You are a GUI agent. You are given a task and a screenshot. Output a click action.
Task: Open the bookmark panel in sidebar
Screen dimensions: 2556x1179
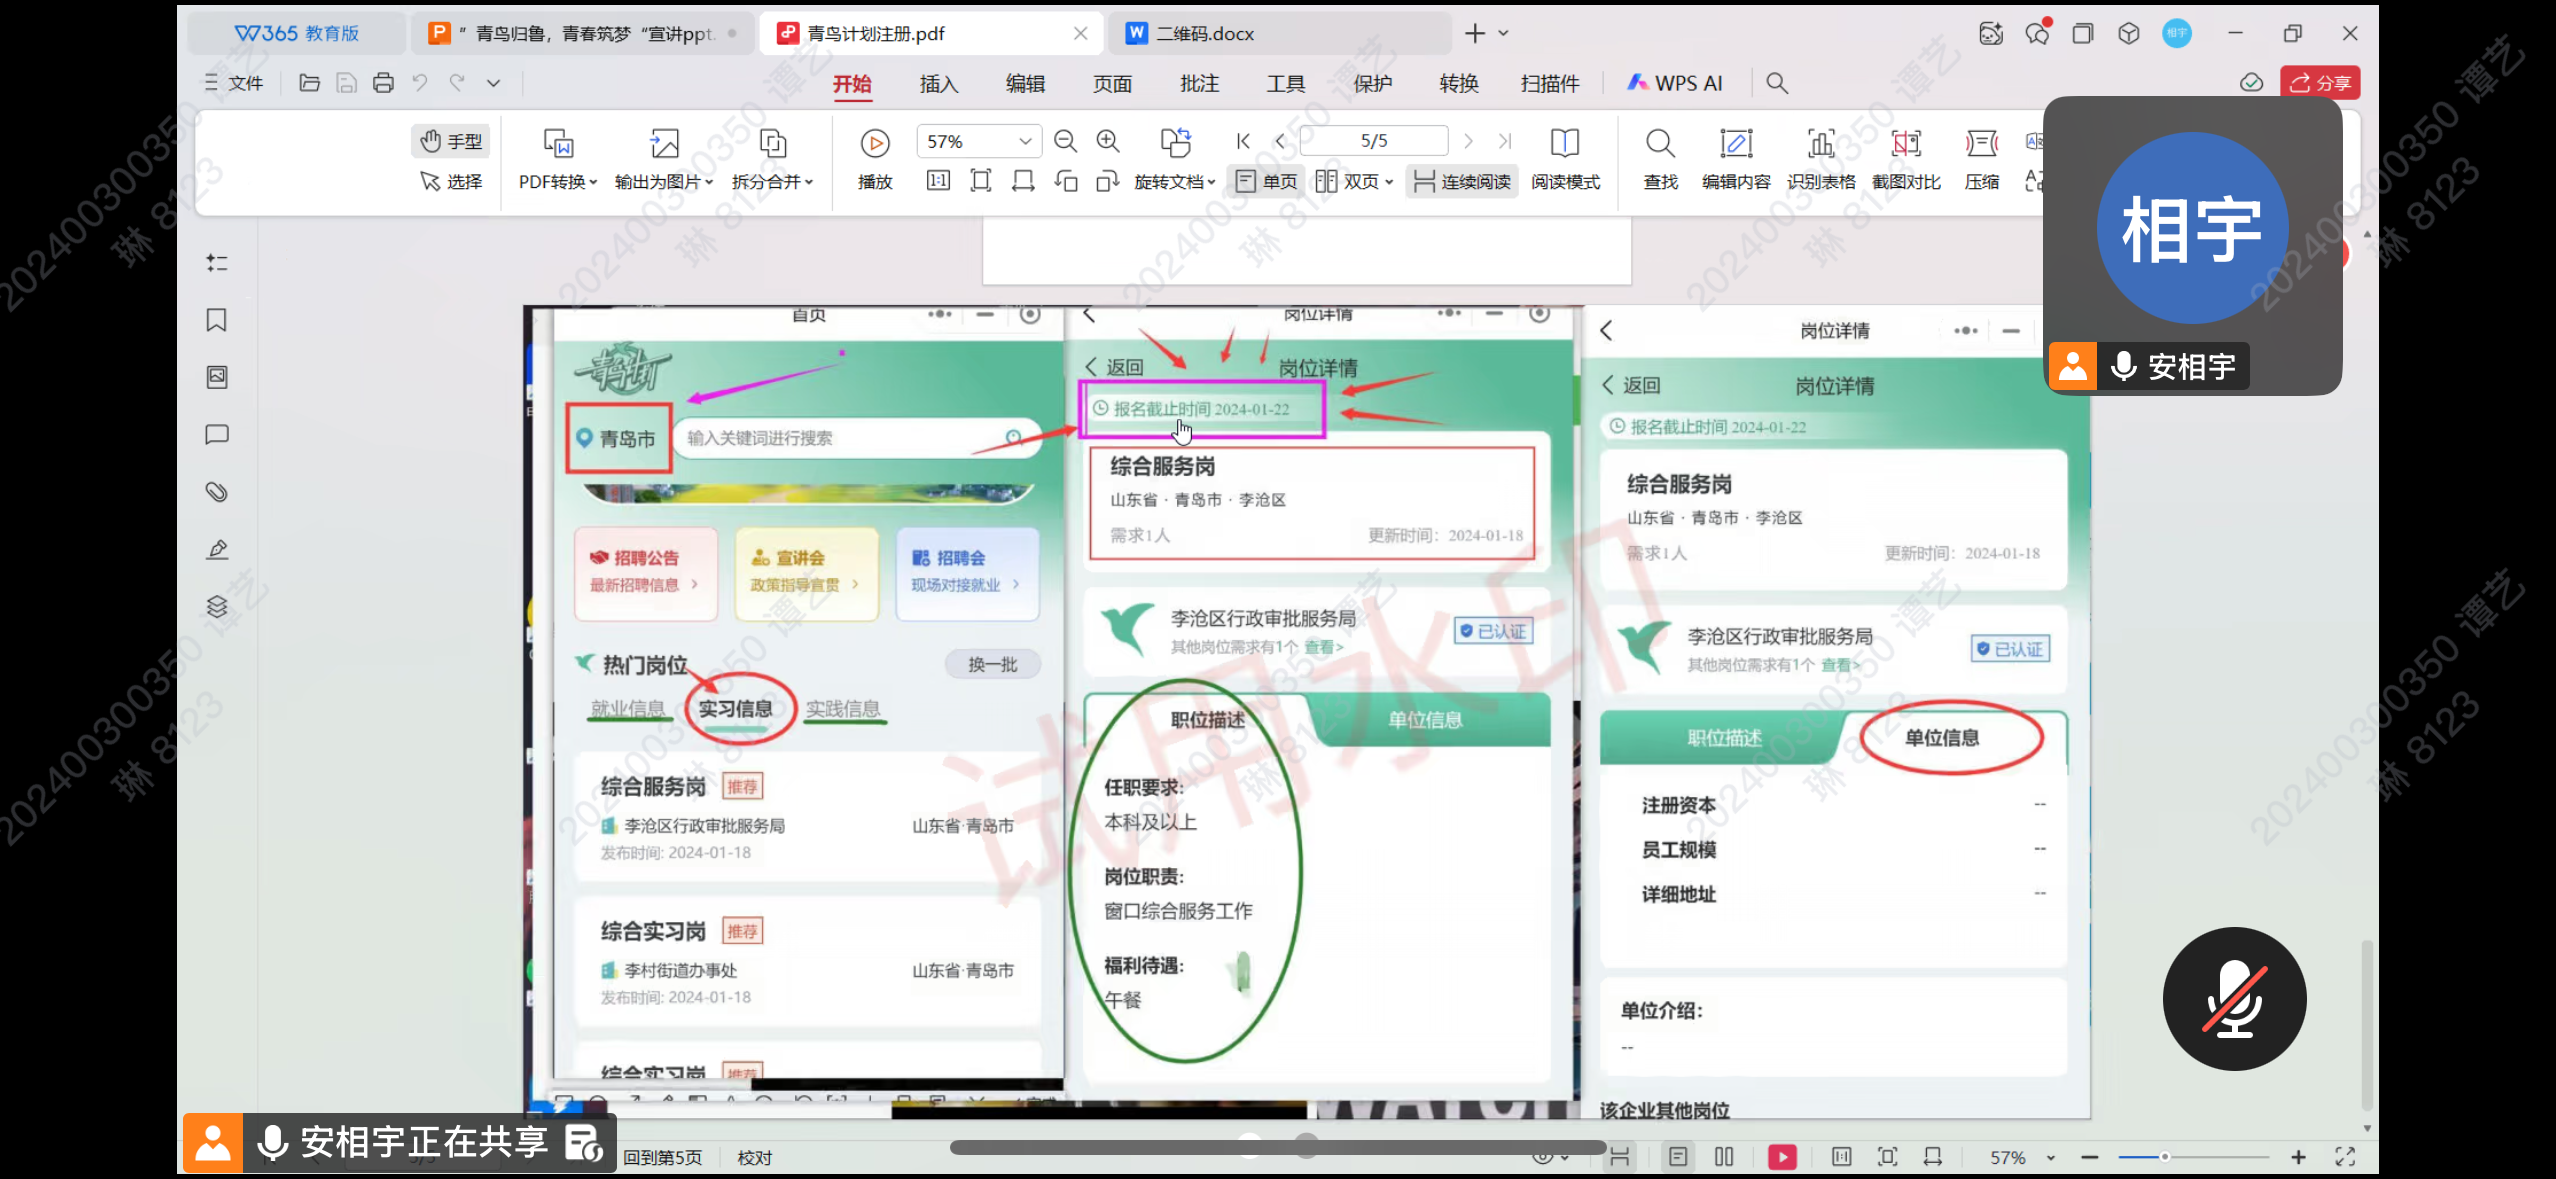(216, 320)
